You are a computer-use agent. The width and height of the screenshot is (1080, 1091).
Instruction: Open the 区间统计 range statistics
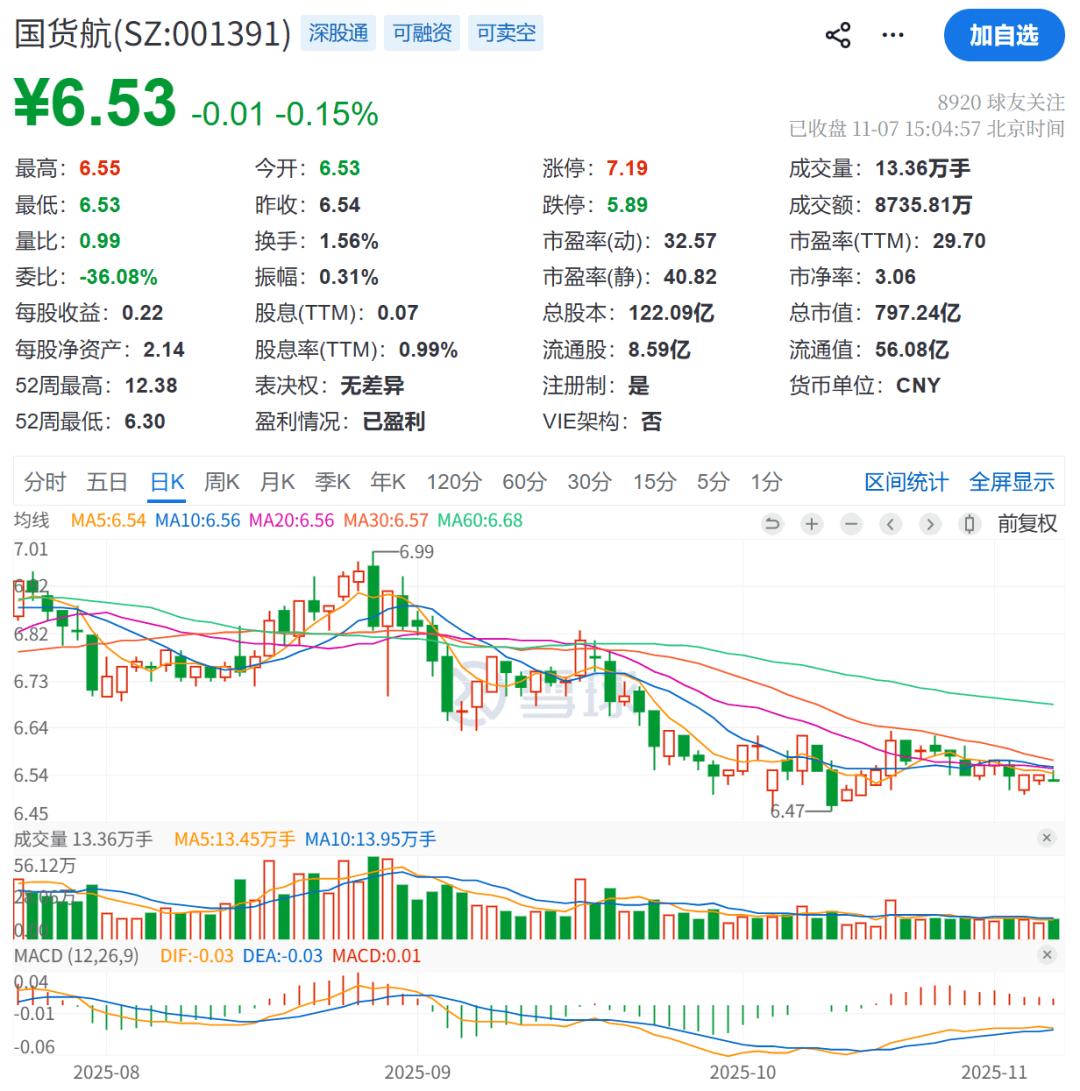click(906, 481)
